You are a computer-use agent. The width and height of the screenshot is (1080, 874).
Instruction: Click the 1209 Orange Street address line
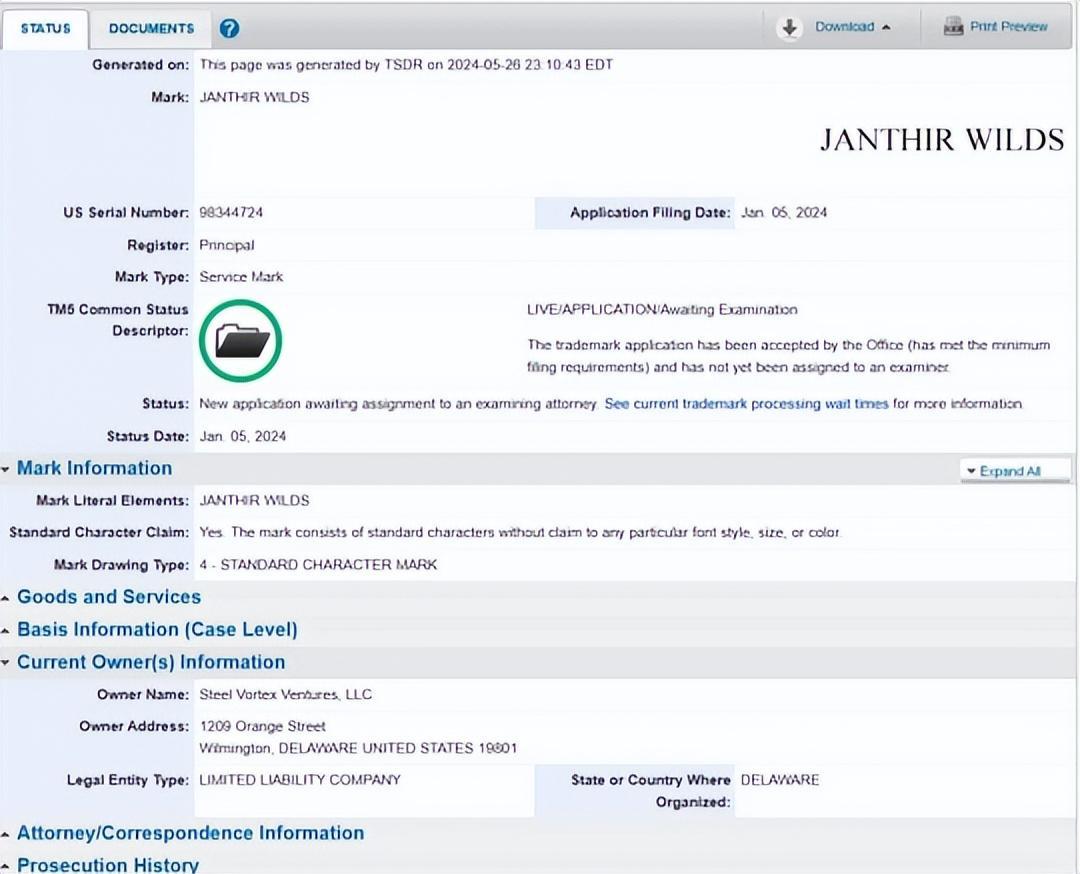[x=262, y=726]
